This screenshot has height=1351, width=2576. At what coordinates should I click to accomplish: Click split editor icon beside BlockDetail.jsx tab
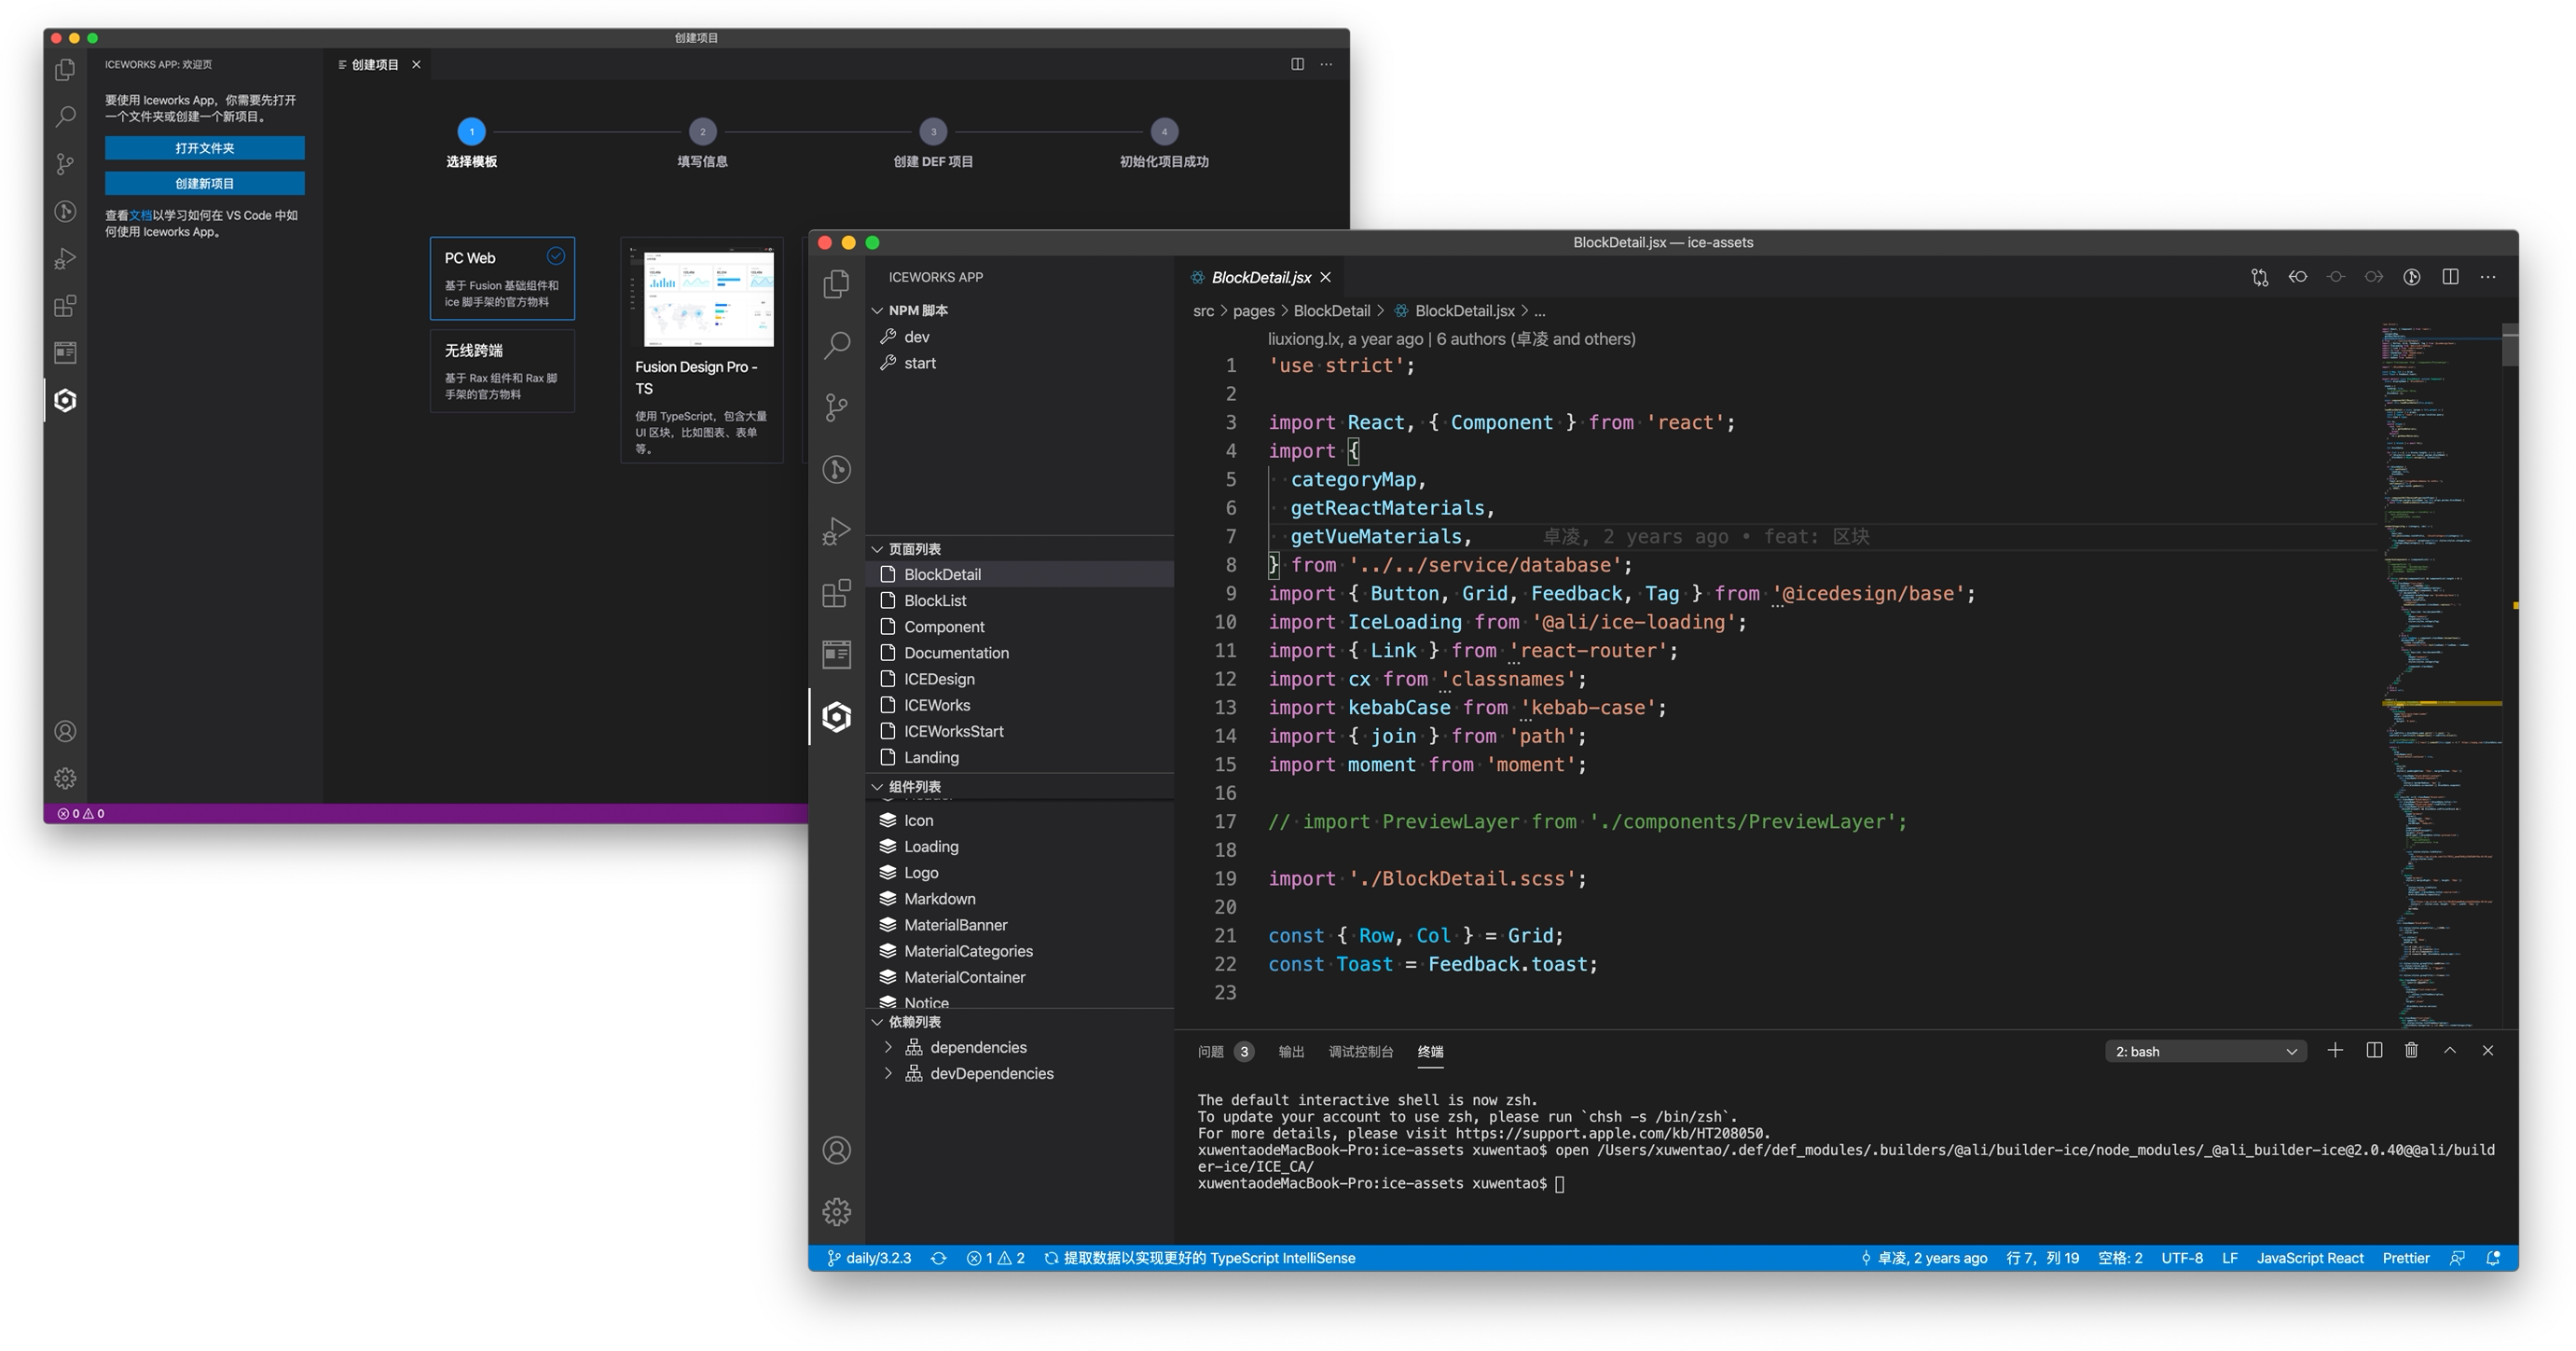(2450, 277)
